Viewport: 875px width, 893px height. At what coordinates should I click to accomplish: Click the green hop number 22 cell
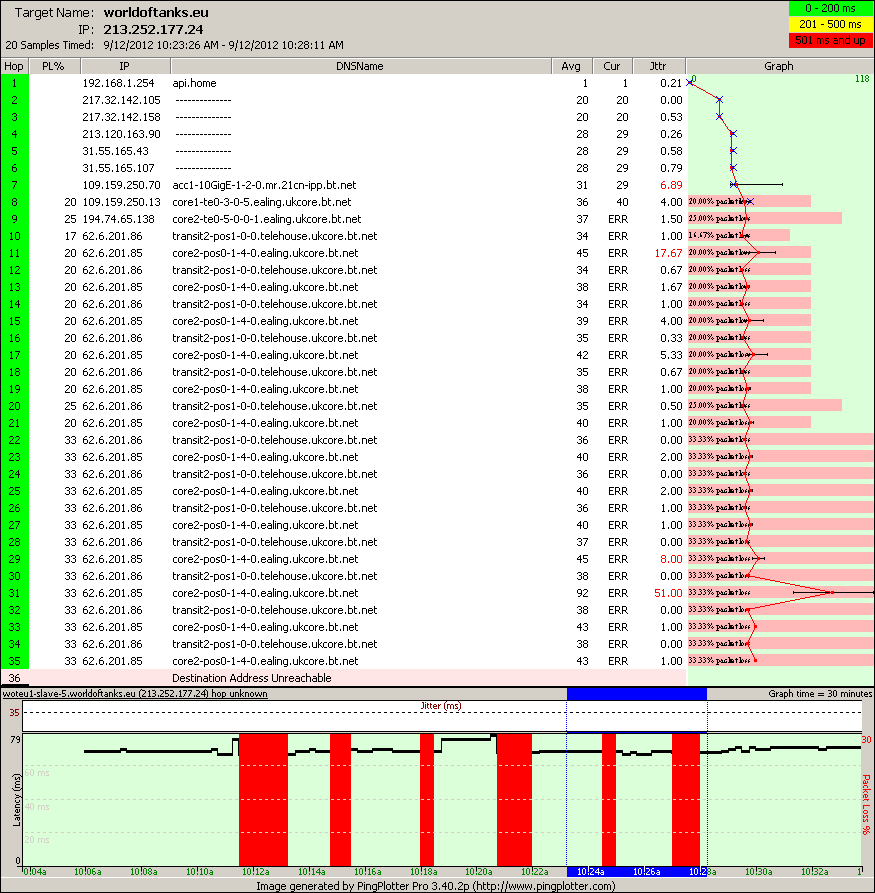14,440
